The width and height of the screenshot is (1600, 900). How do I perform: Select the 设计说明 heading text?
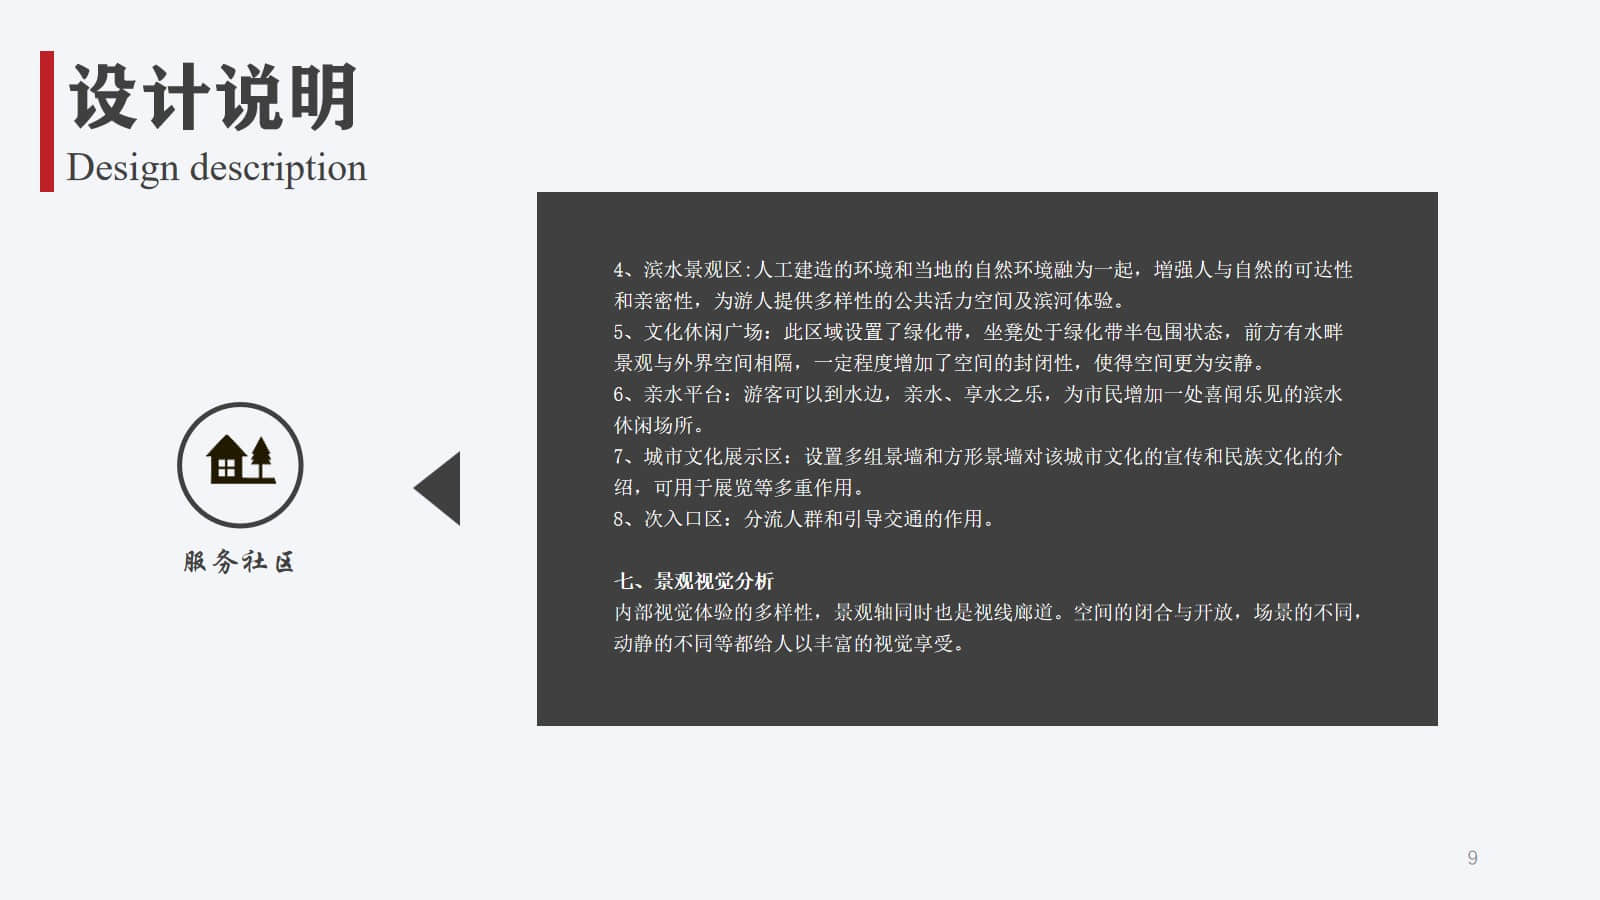tap(213, 97)
